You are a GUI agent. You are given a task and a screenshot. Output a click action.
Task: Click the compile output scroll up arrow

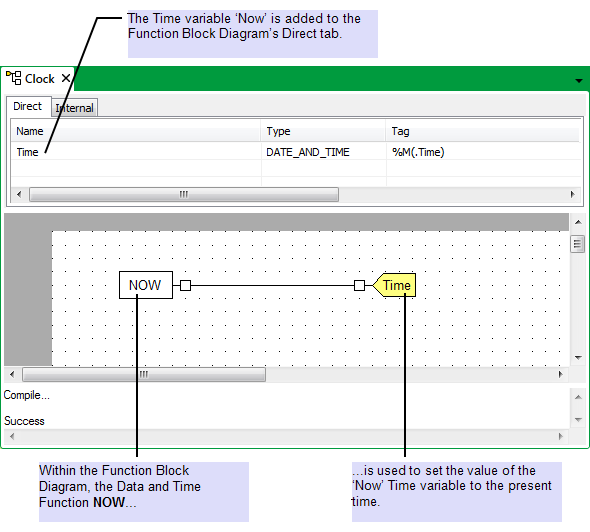point(578,397)
